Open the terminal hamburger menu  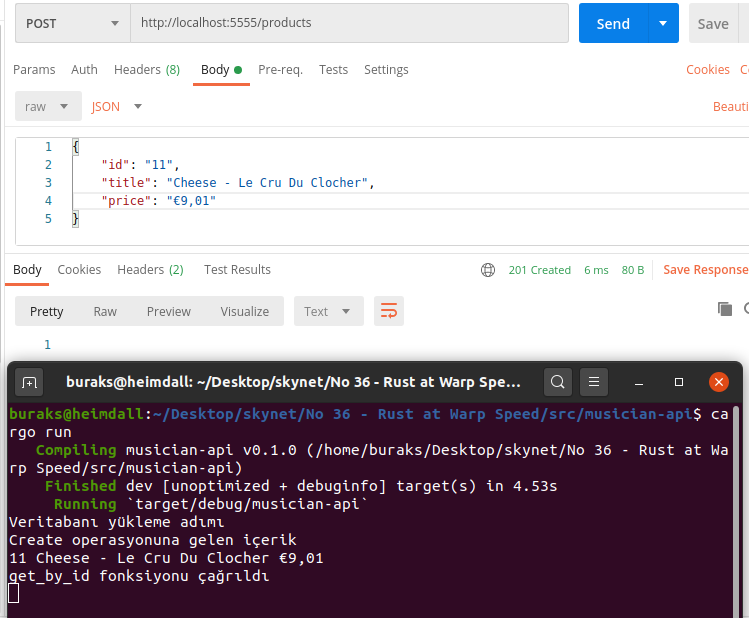click(594, 382)
